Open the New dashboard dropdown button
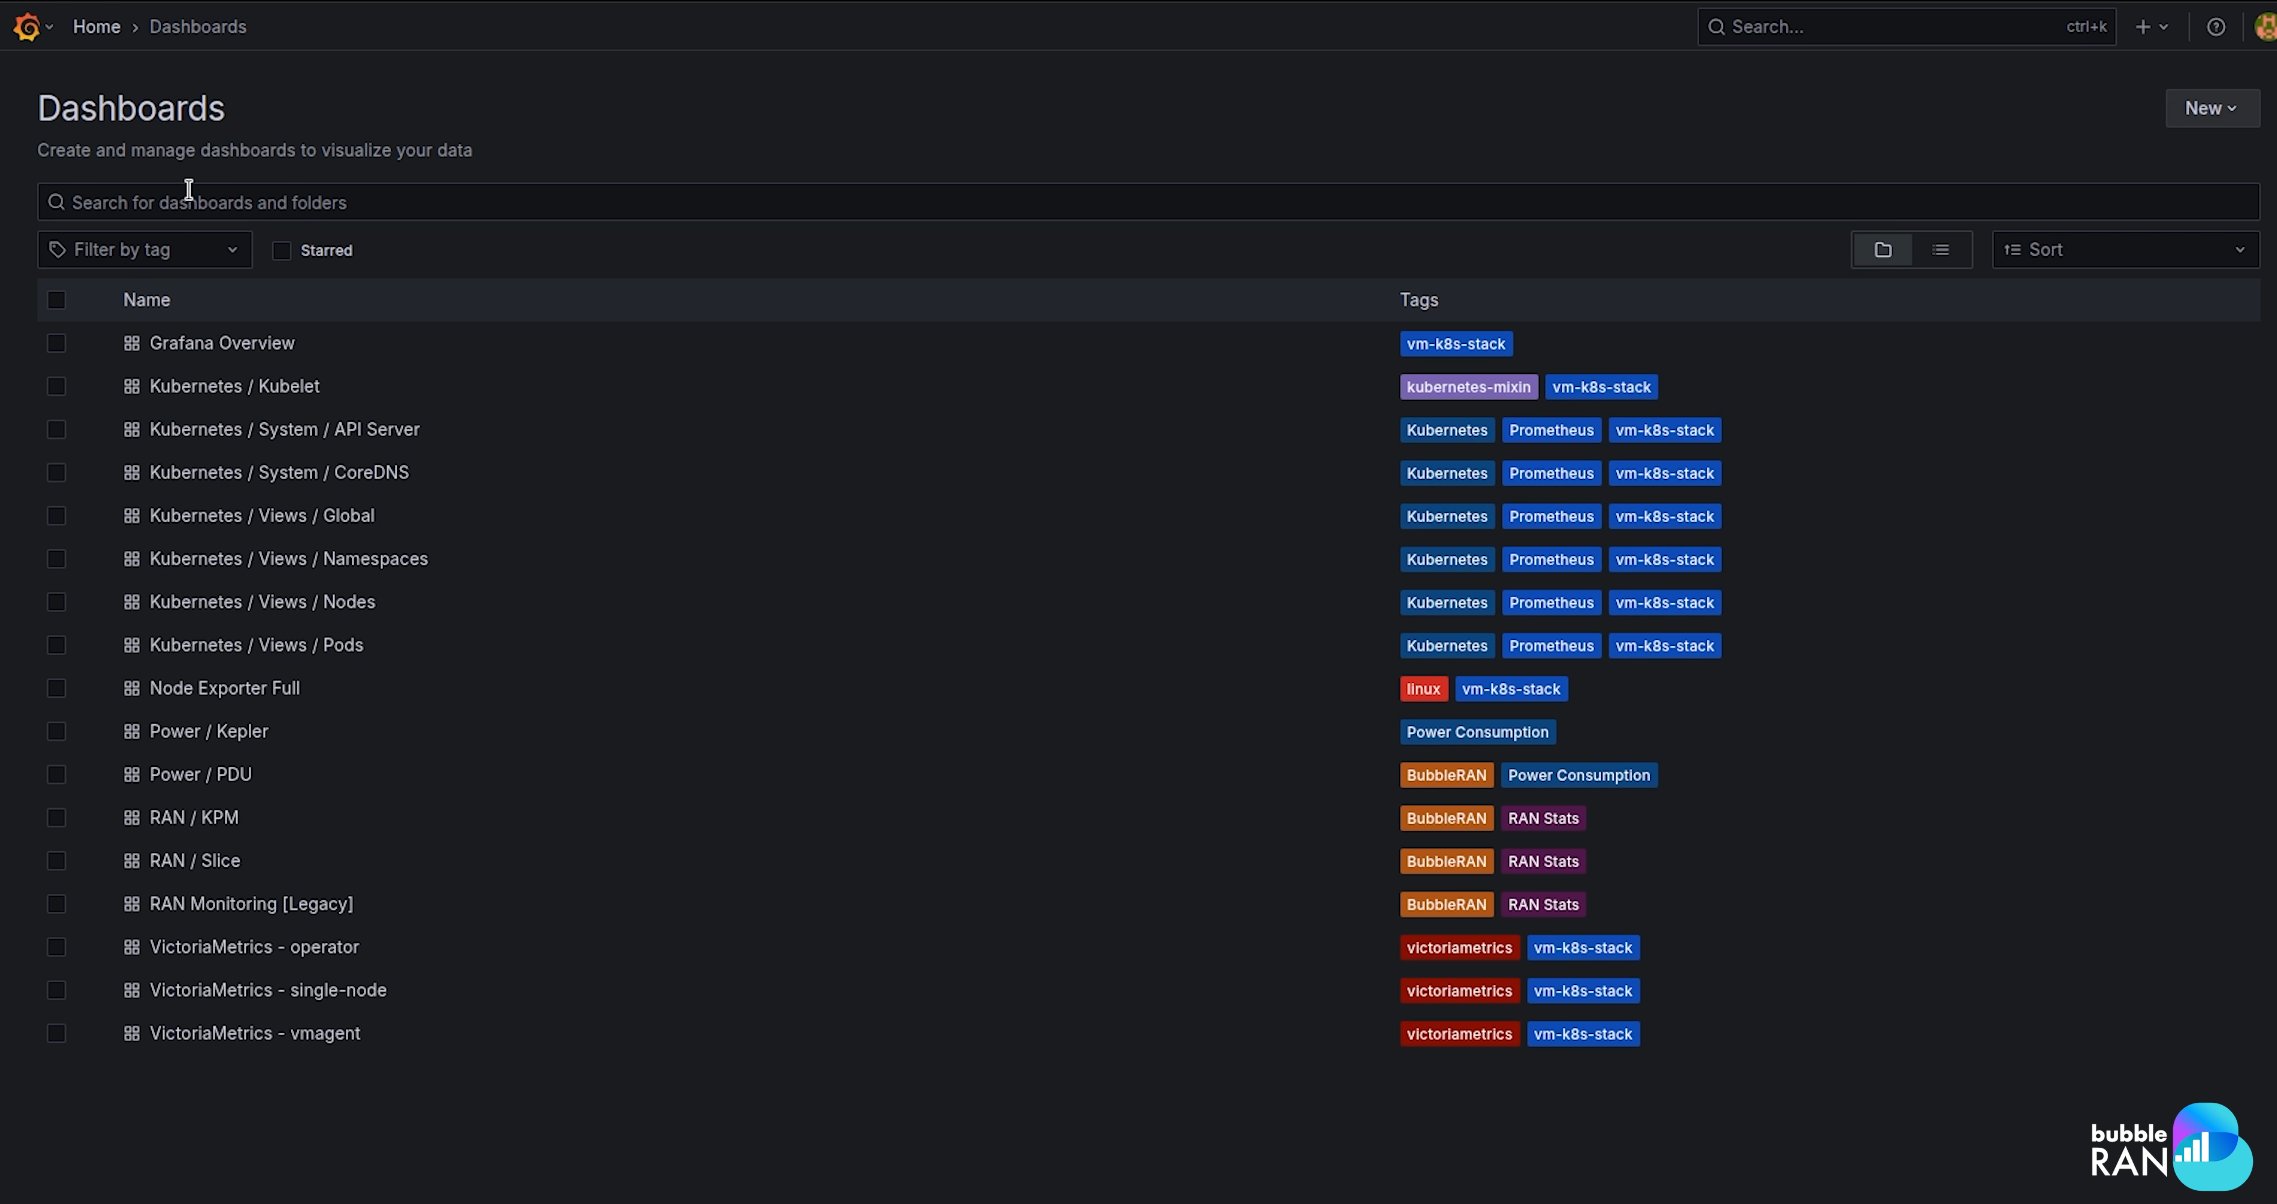Screen dimensions: 2277x1204 tap(2211, 108)
